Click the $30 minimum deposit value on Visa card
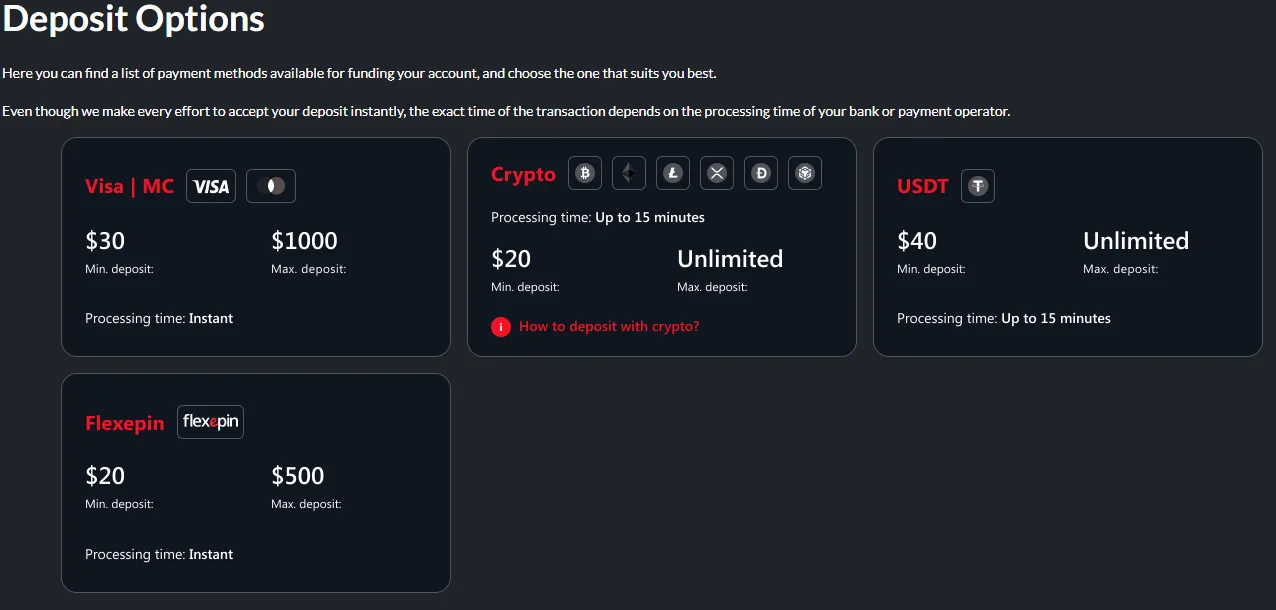1276x610 pixels. (x=104, y=240)
